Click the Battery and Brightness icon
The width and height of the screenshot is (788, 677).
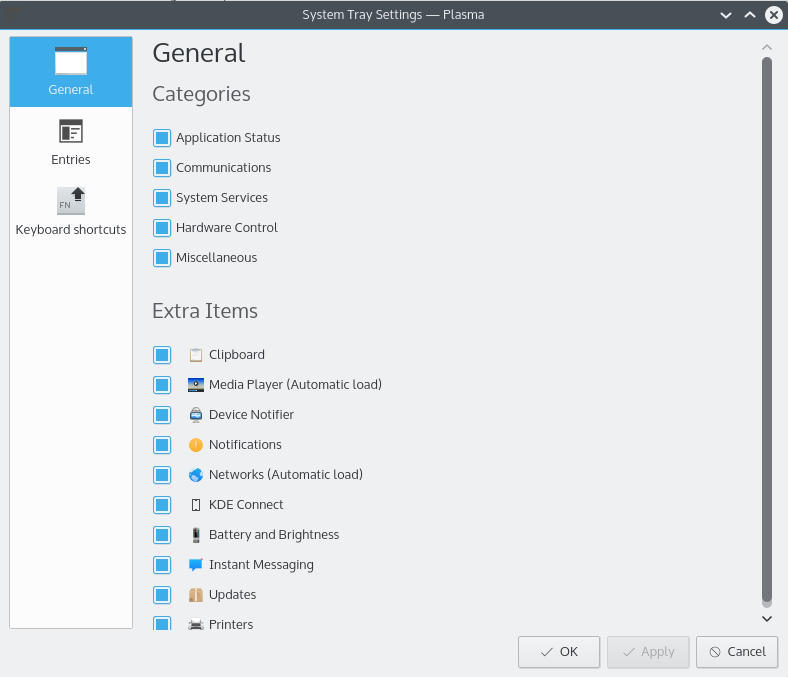click(195, 535)
